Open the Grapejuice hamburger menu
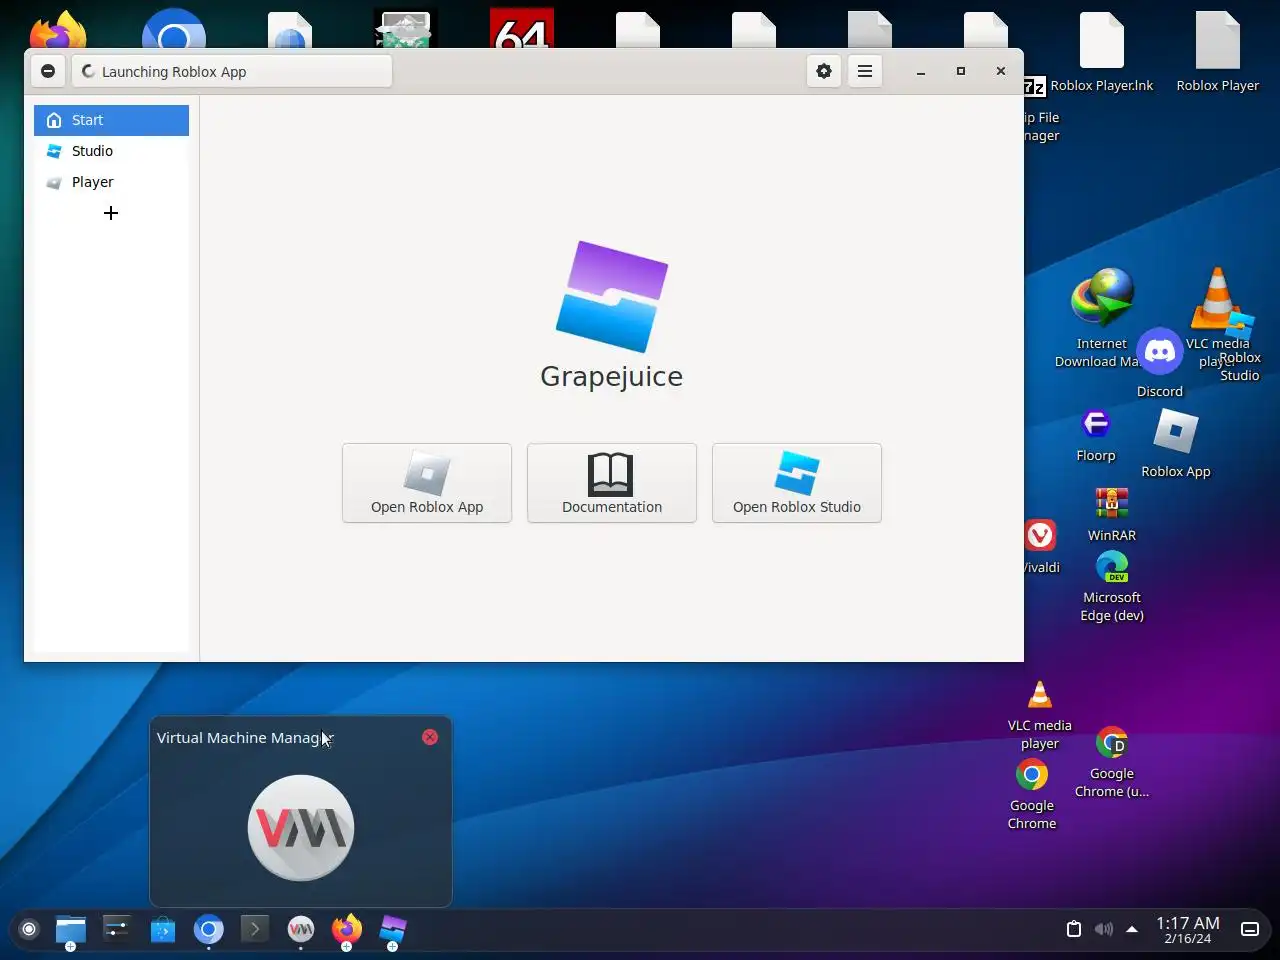The height and width of the screenshot is (960, 1280). (x=865, y=71)
